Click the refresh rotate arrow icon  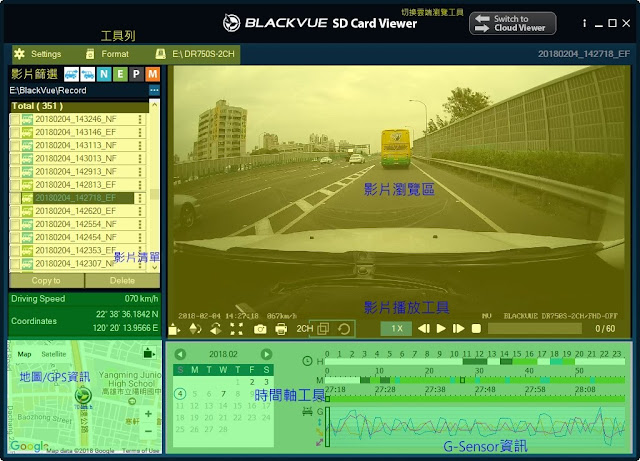[x=344, y=329]
